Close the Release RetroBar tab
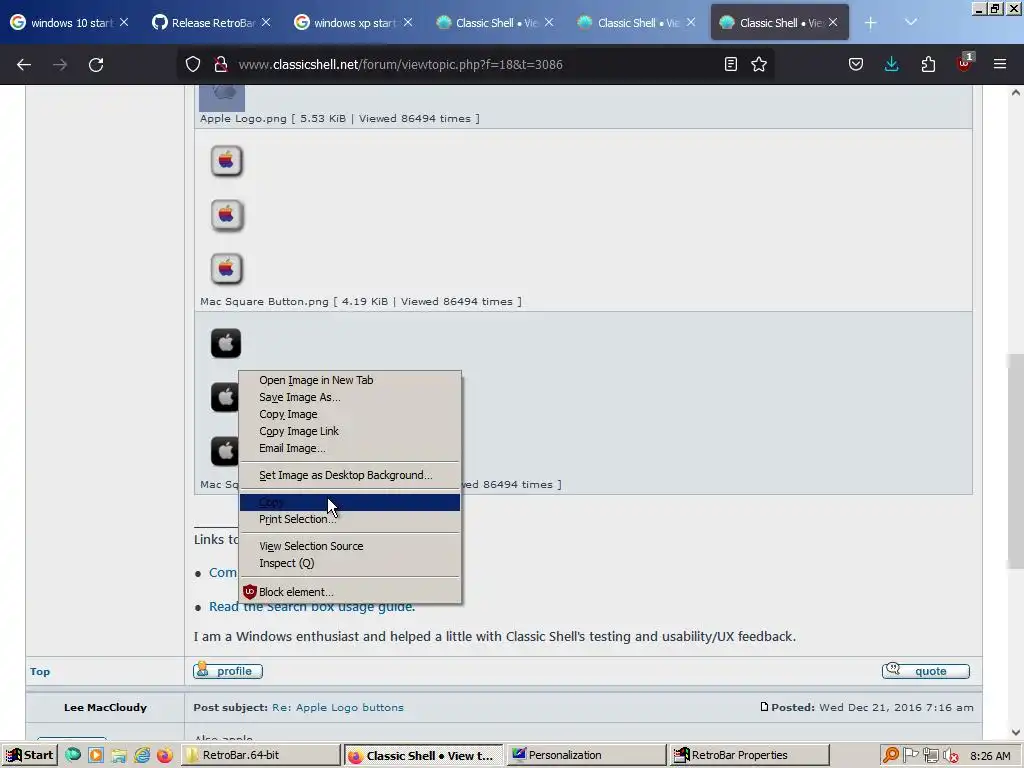This screenshot has width=1024, height=768. click(x=266, y=22)
